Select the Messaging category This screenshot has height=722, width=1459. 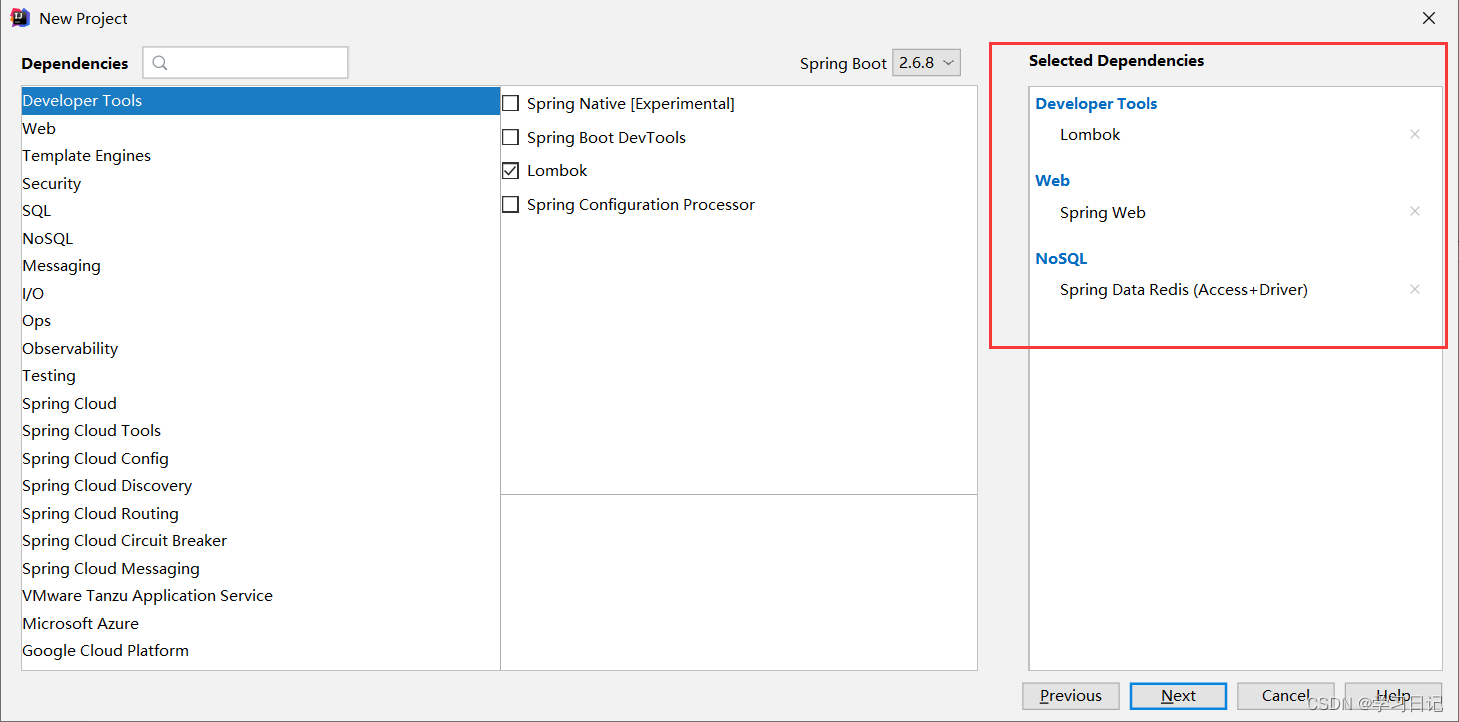(x=261, y=266)
